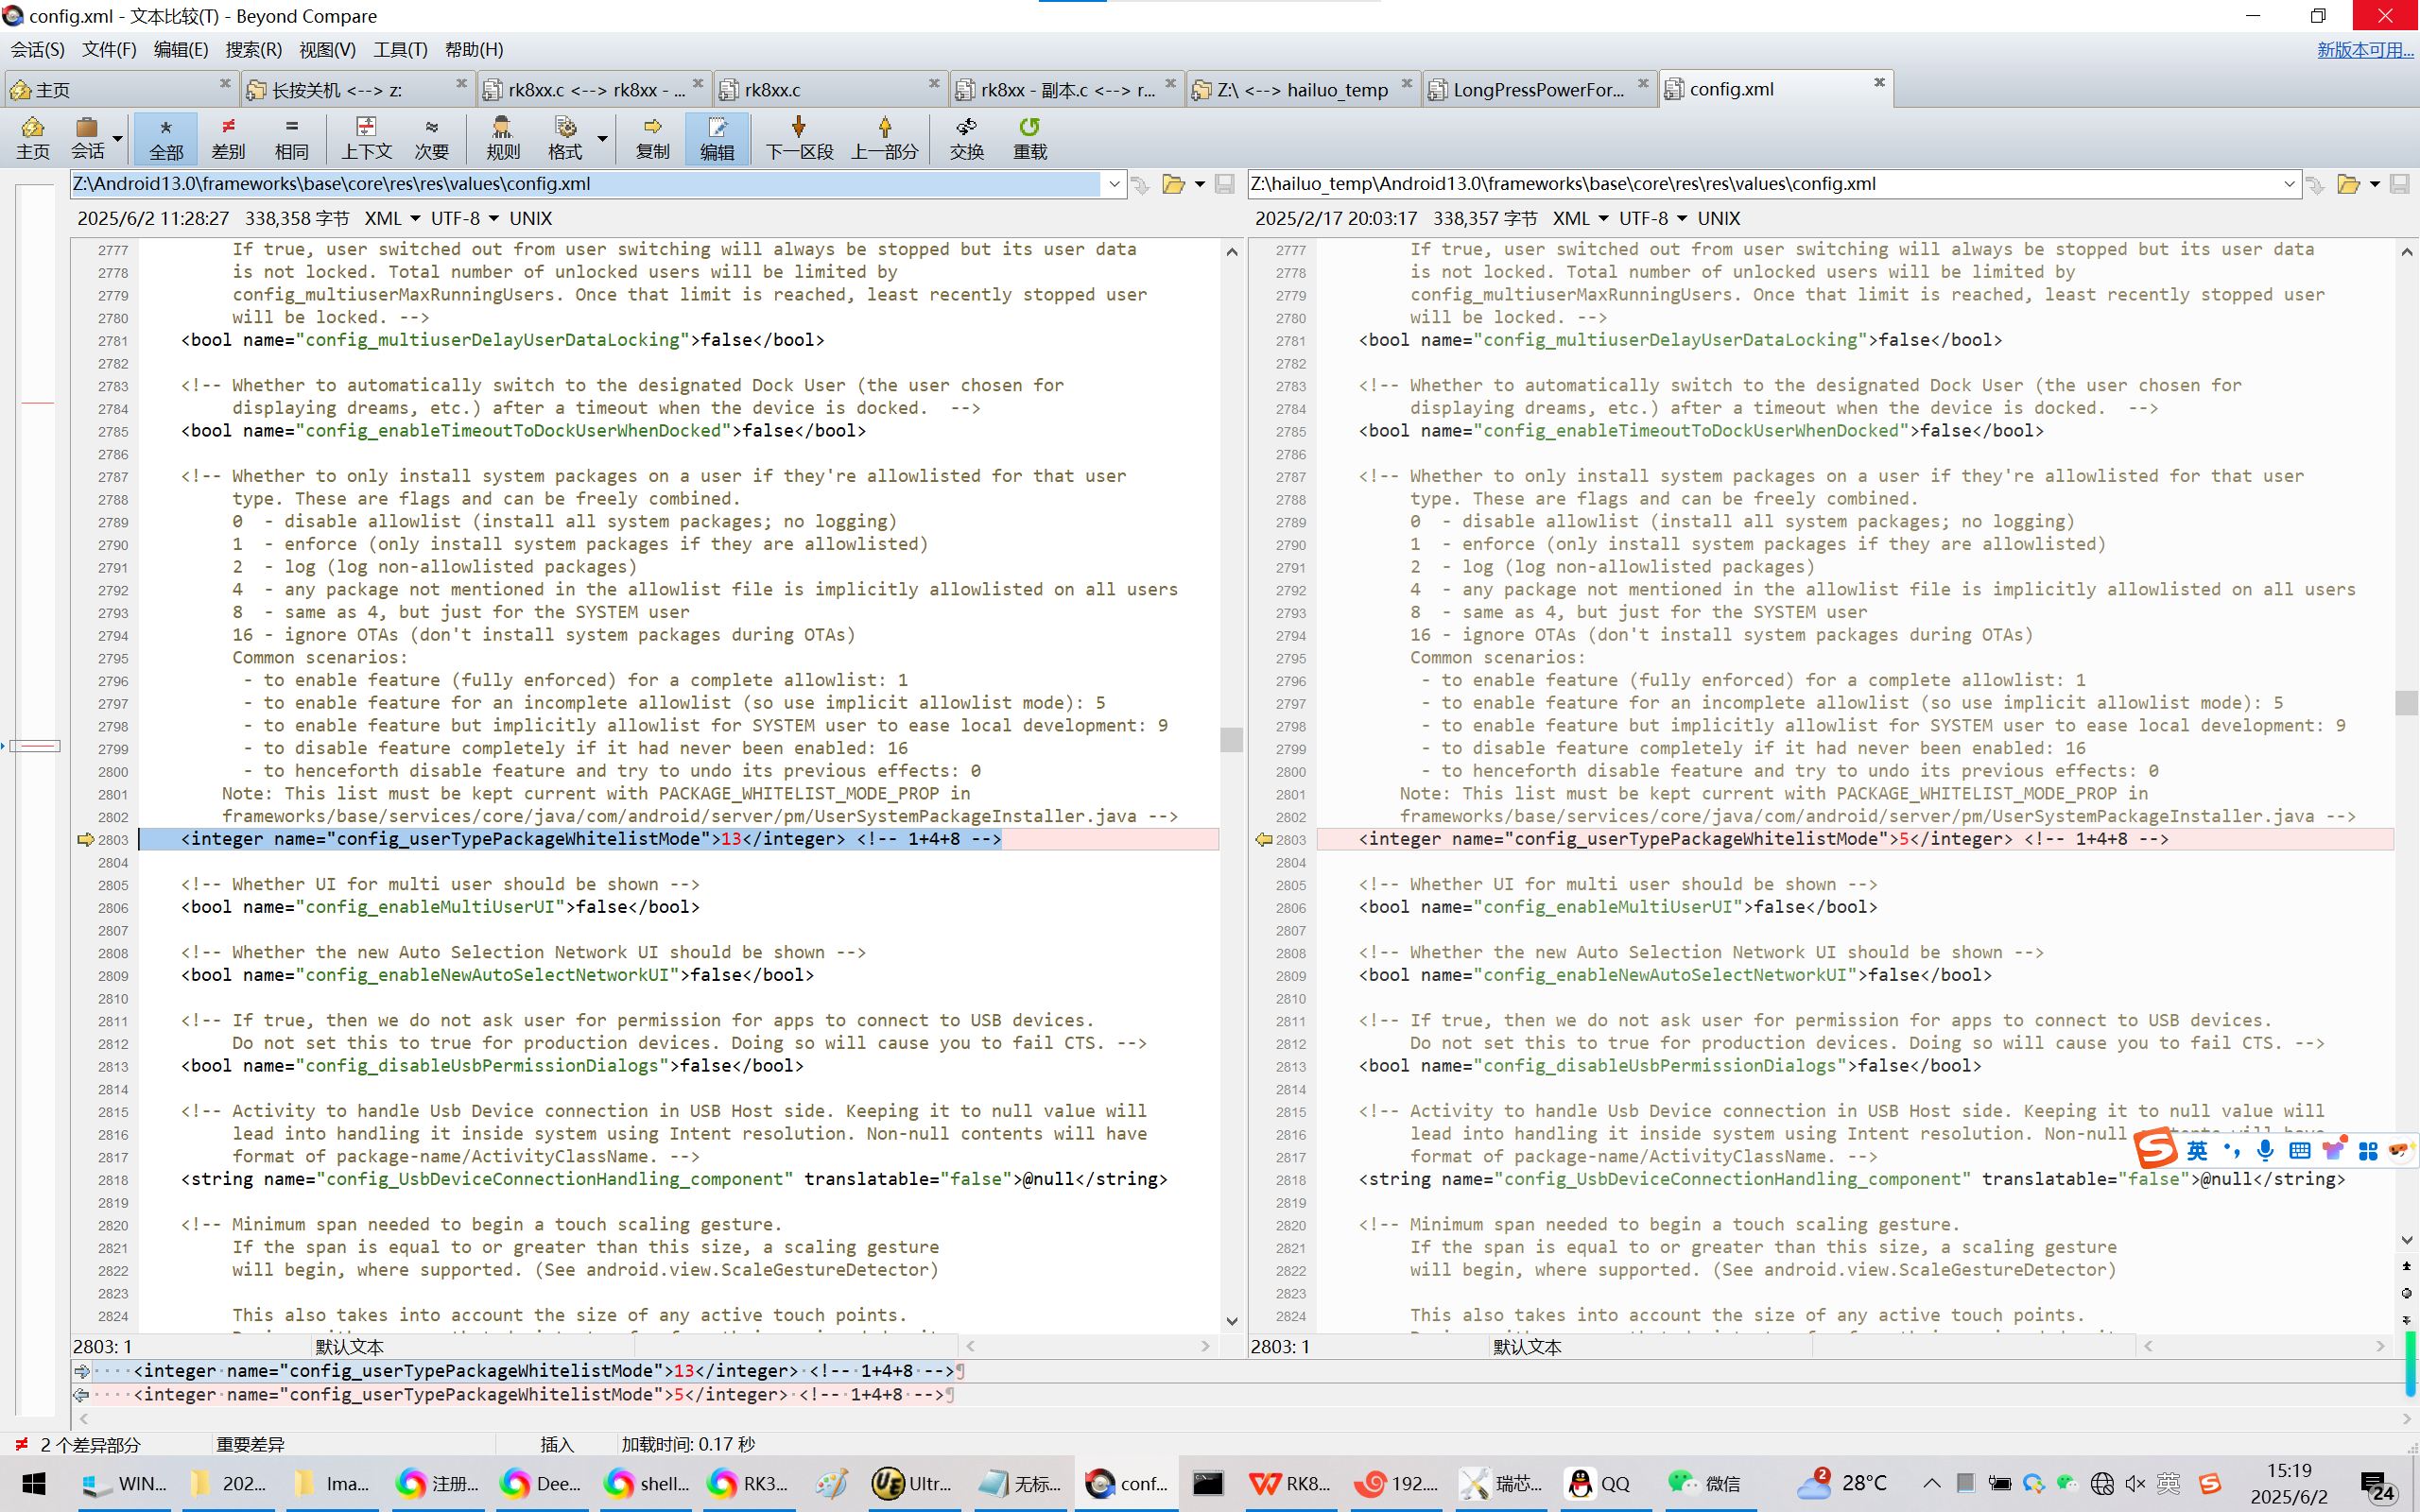The height and width of the screenshot is (1512, 2420).
Task: Click the left pane vertical scrollbar thumb
Action: tap(1231, 739)
